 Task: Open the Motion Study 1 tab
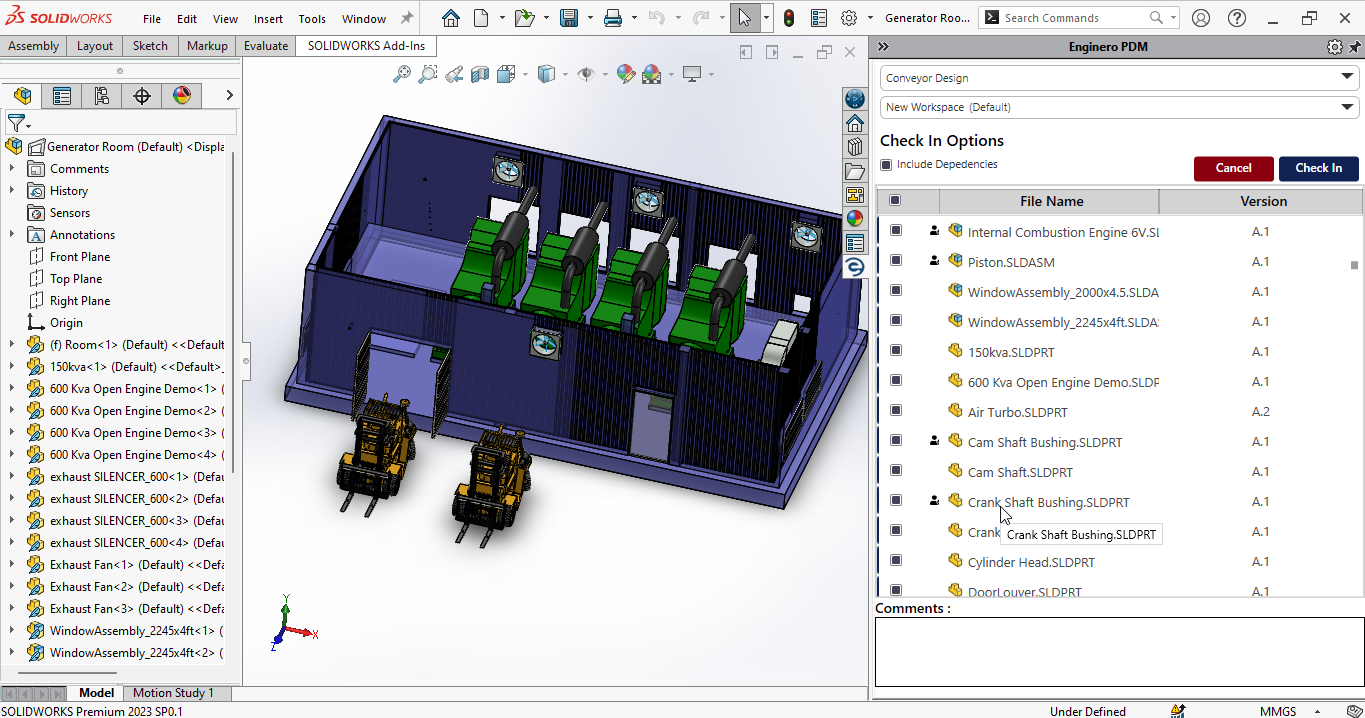click(x=174, y=692)
